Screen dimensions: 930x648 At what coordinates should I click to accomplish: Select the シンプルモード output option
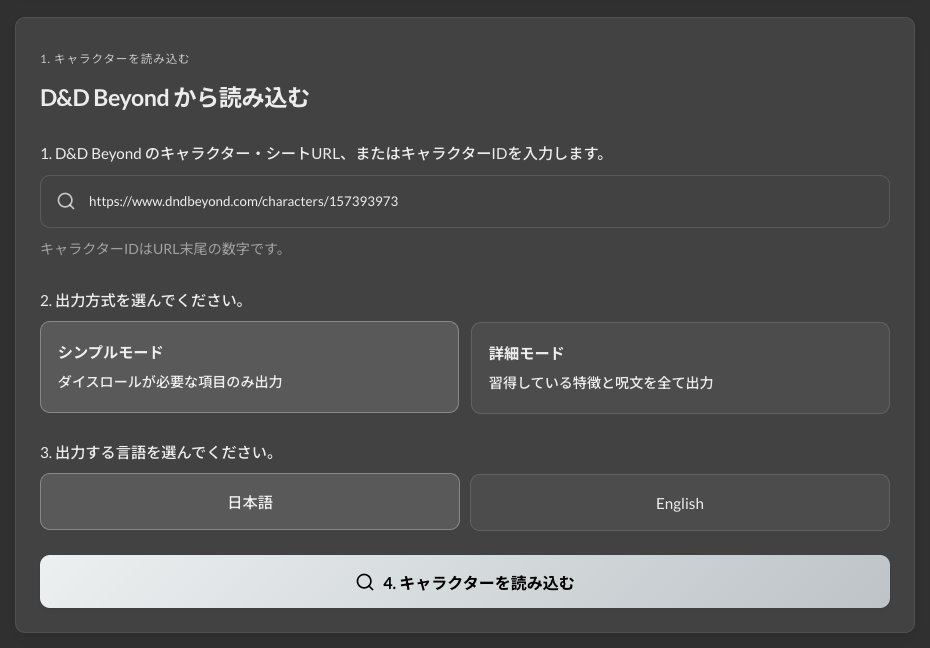(x=249, y=367)
